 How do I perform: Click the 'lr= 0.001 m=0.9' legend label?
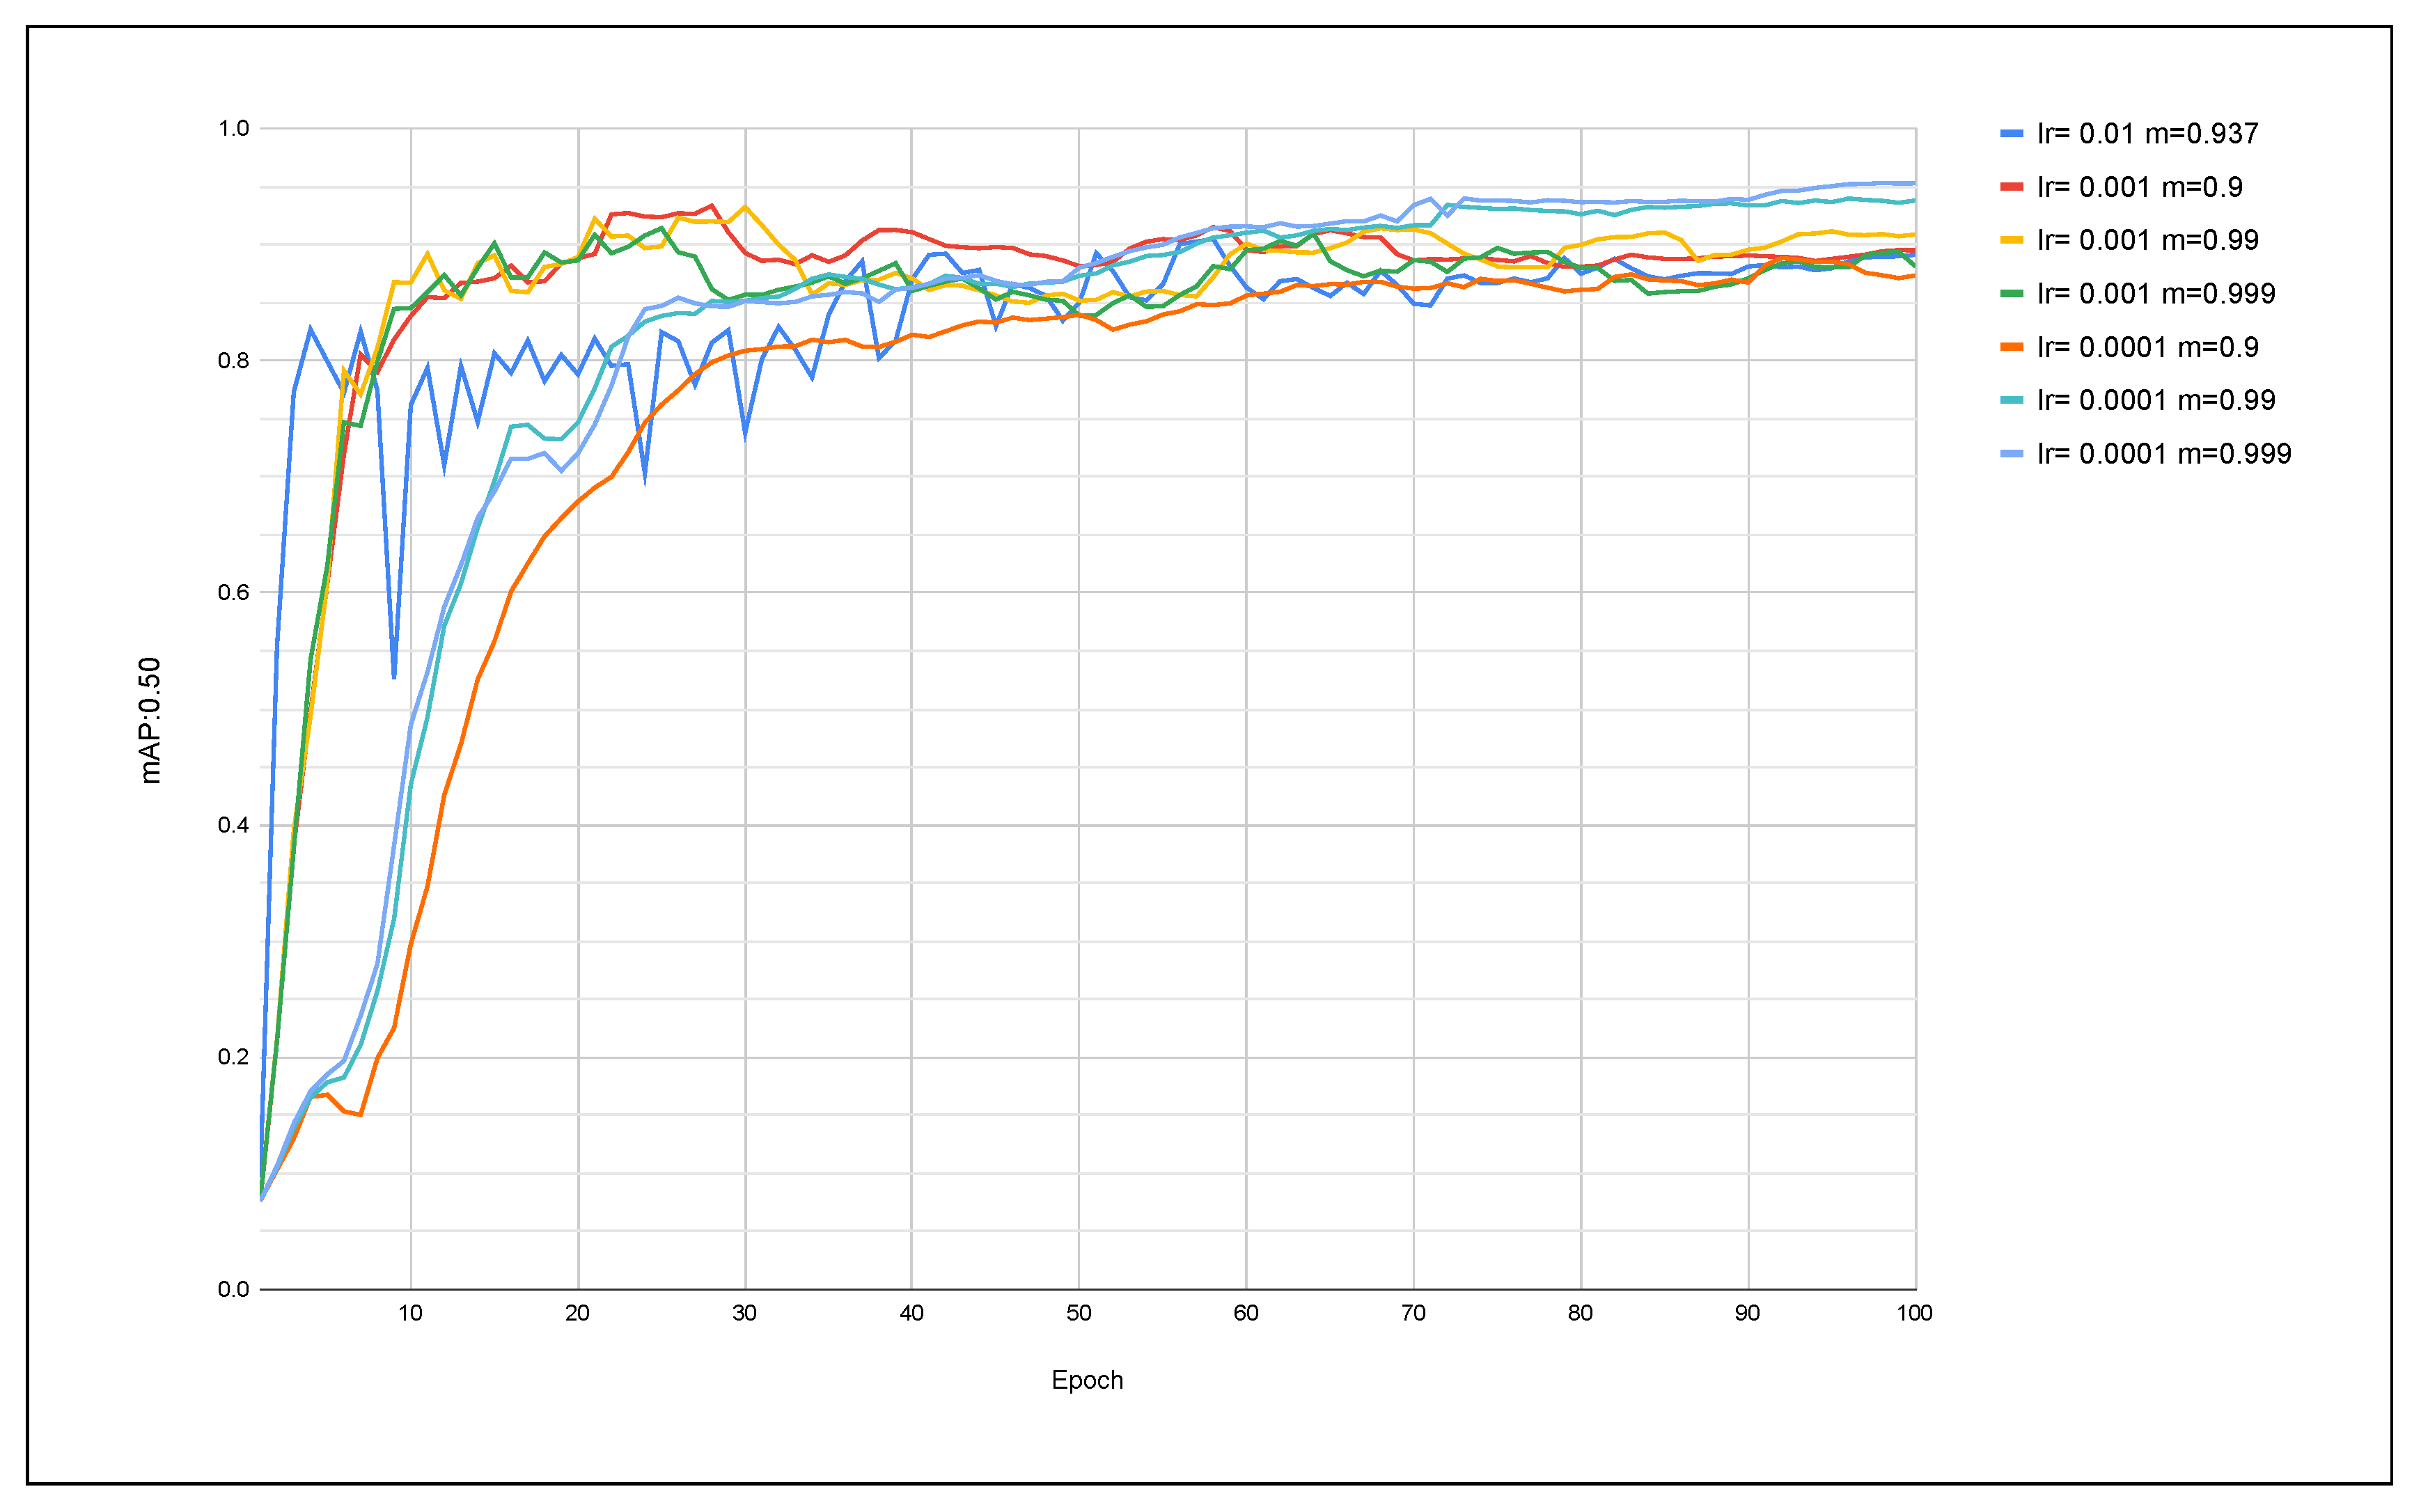(2140, 187)
